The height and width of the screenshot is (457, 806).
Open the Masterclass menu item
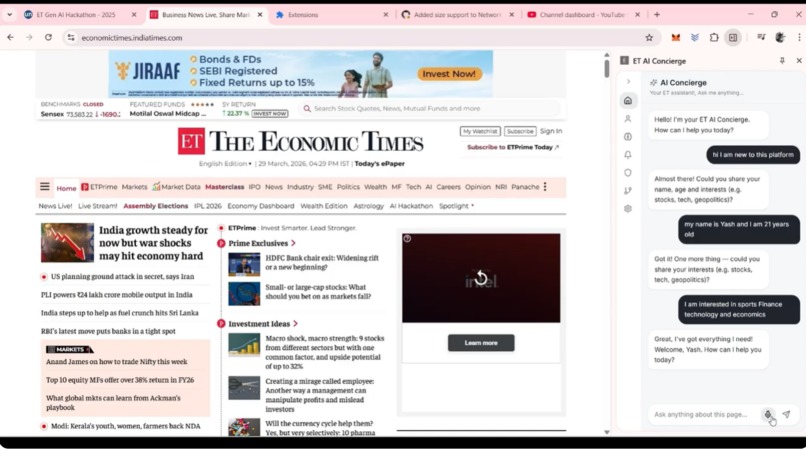click(x=225, y=187)
